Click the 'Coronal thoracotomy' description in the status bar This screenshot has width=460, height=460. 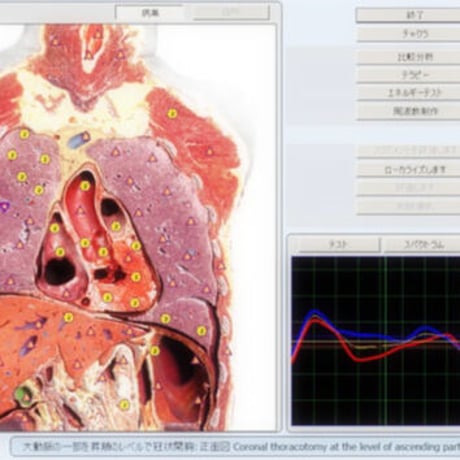point(346,447)
